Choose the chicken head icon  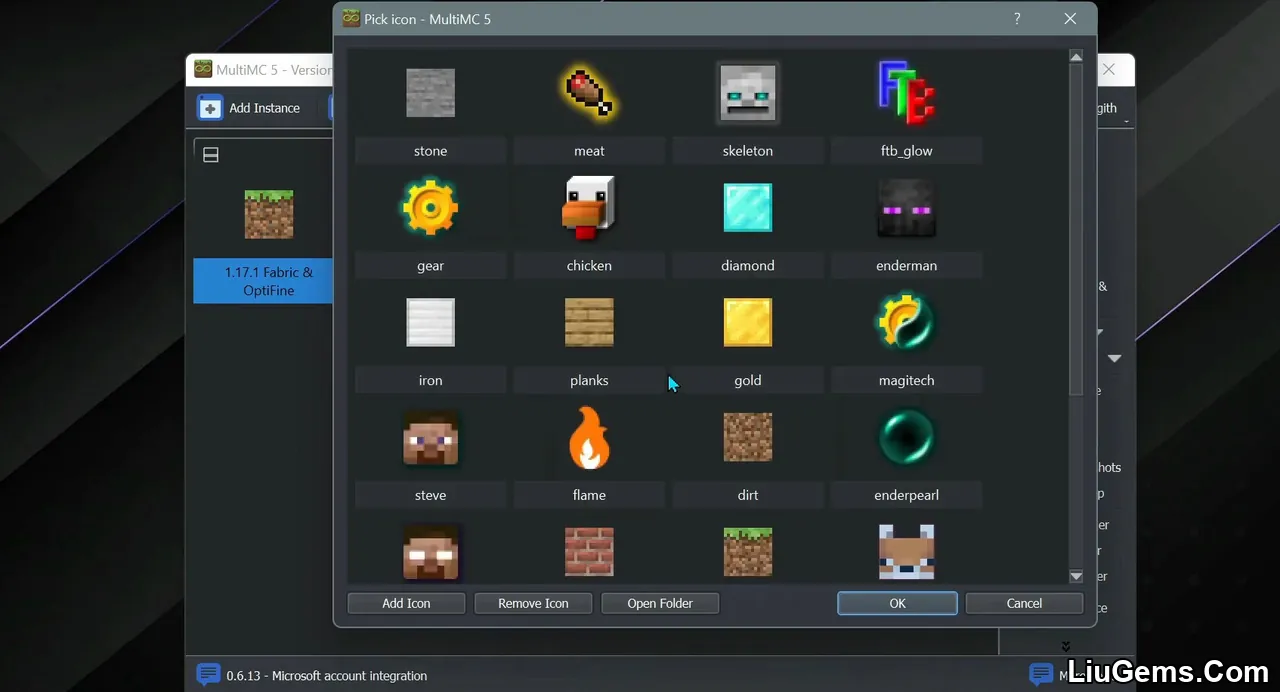pos(589,208)
